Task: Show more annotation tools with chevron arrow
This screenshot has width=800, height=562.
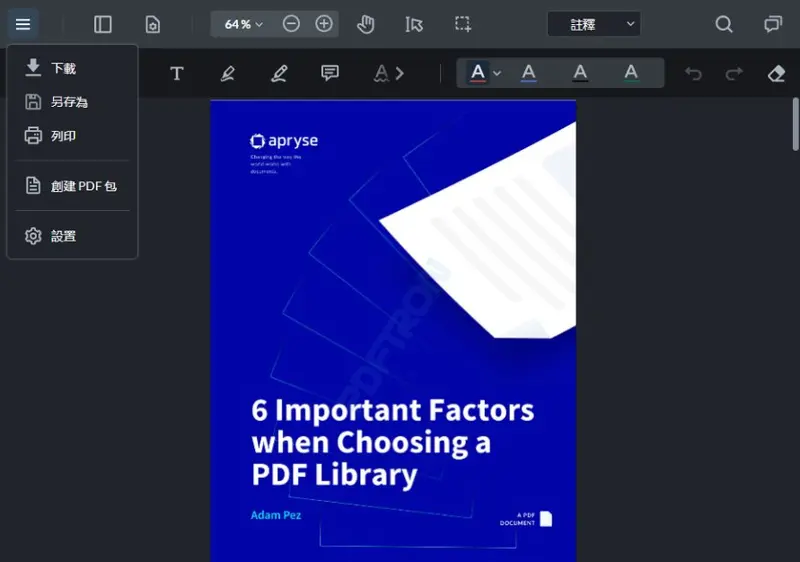Action: pyautogui.click(x=400, y=73)
